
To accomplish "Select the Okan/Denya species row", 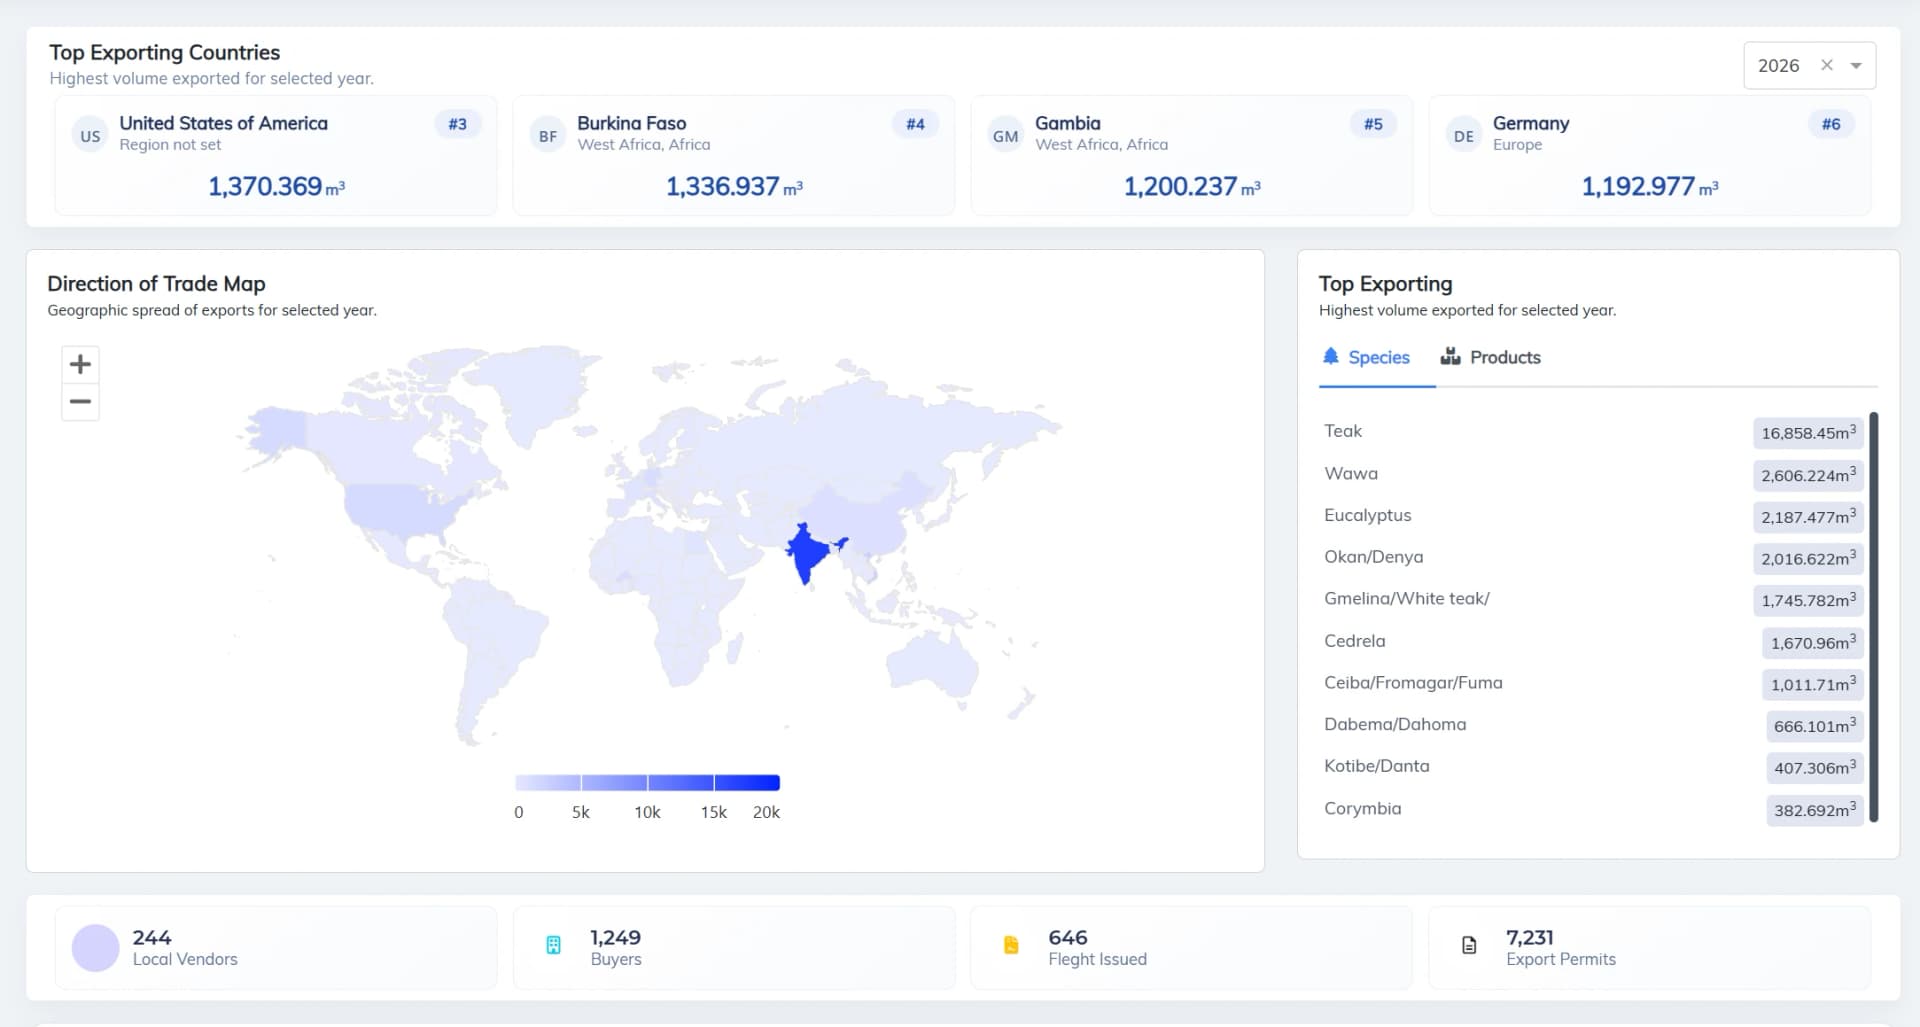I will tap(1592, 558).
